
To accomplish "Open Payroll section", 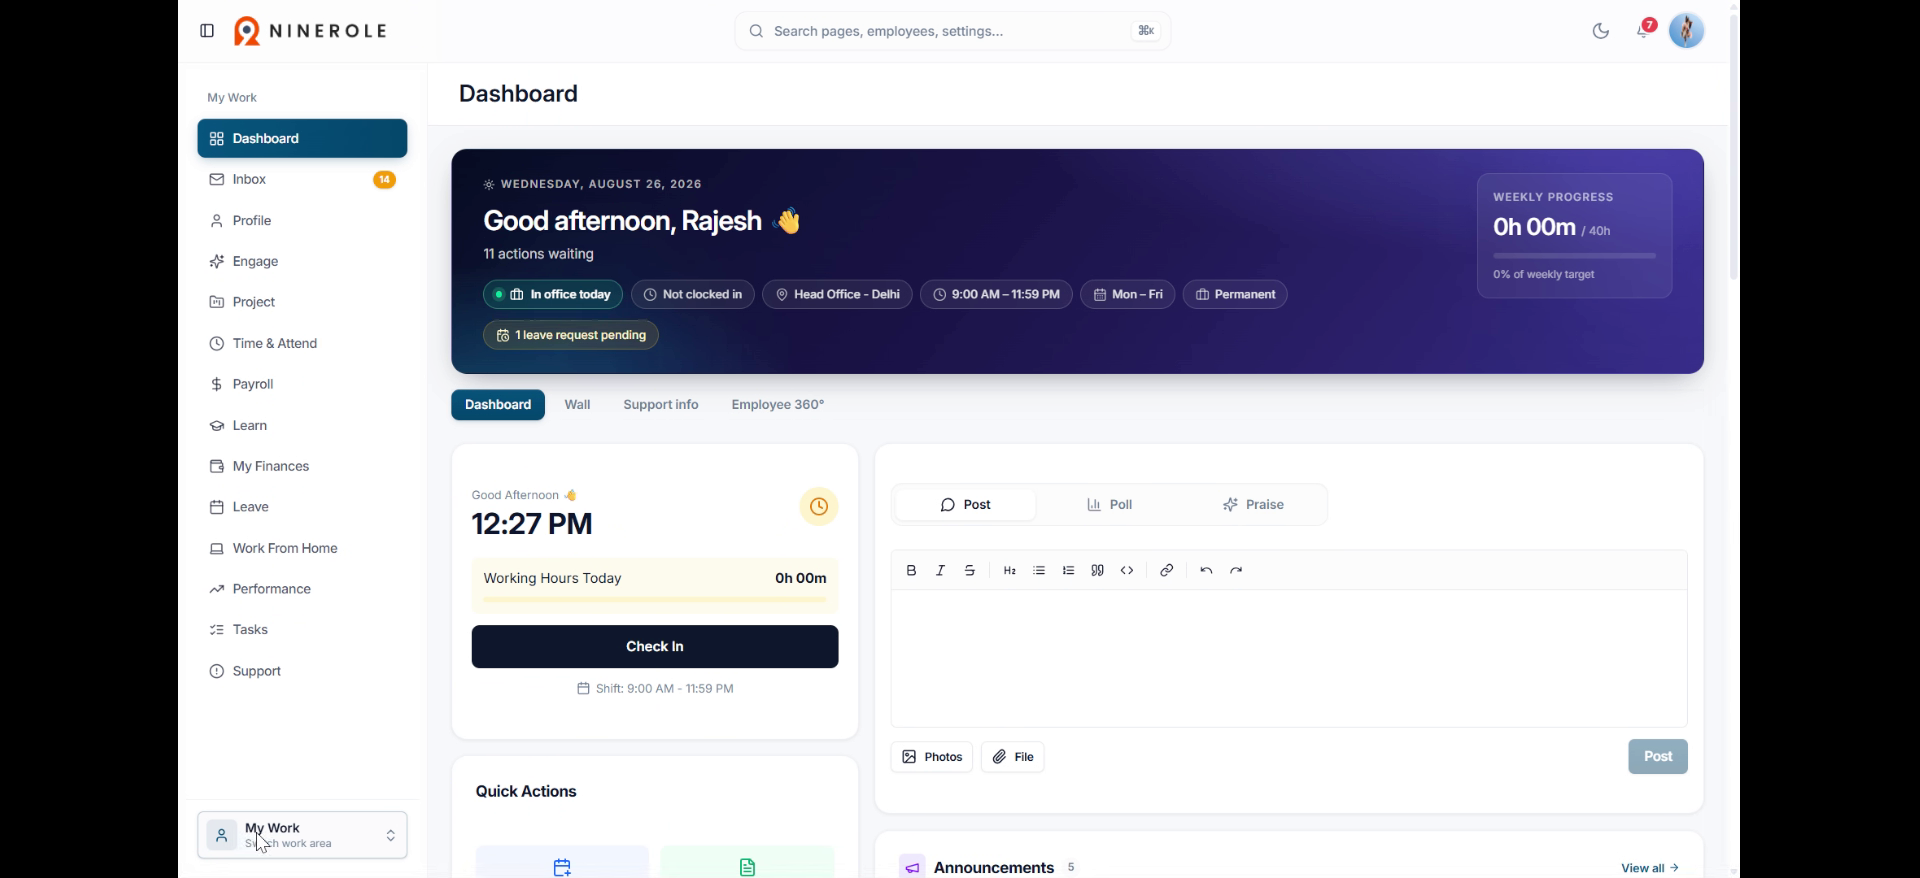I will tap(302, 384).
